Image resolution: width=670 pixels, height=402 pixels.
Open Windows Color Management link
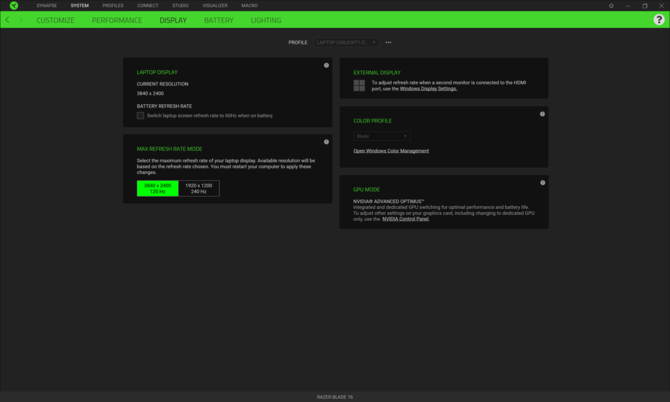coord(391,151)
